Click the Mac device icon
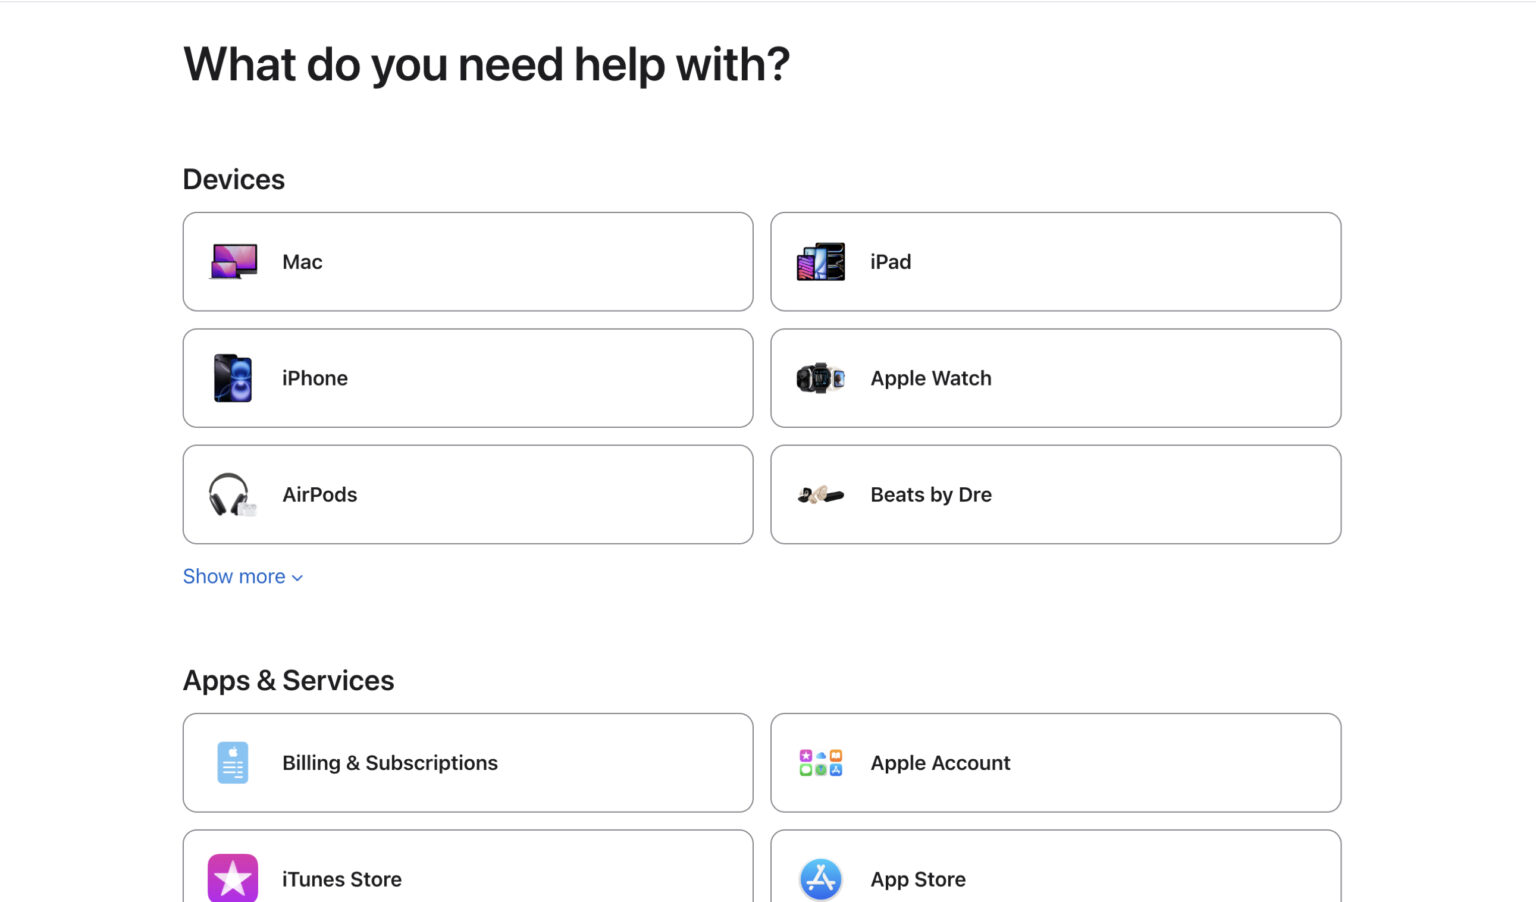This screenshot has width=1536, height=902. click(x=232, y=261)
